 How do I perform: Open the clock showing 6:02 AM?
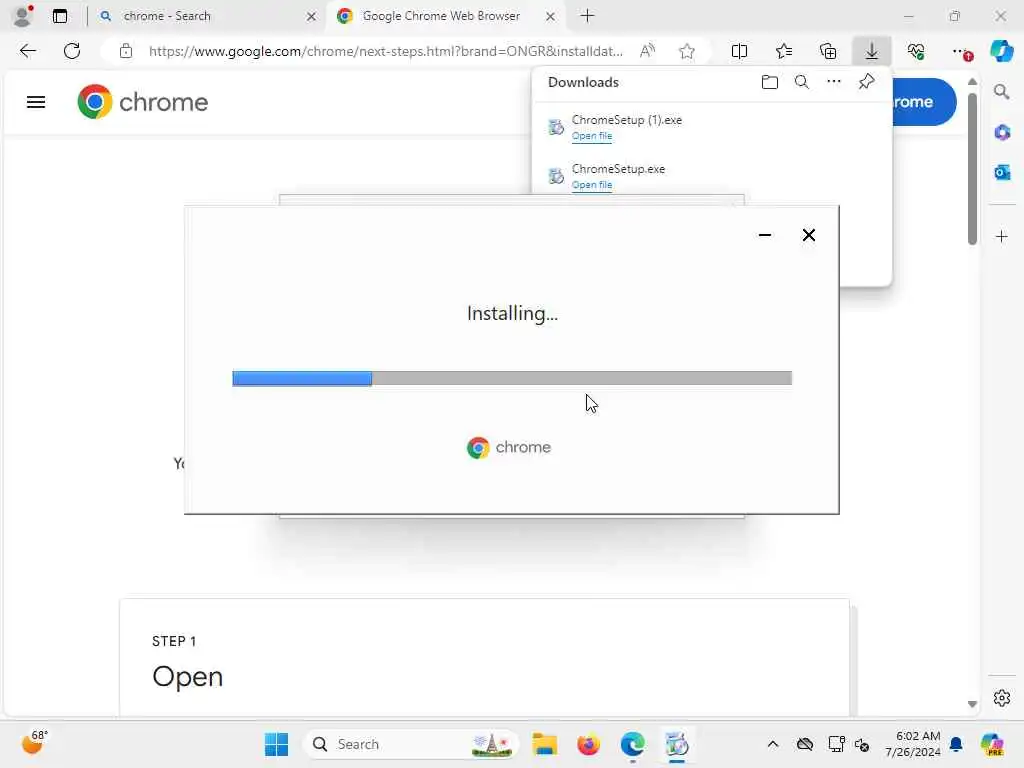tap(913, 744)
